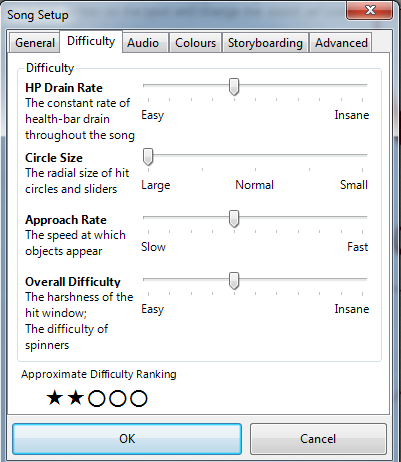Switch to the General tab
Screen dimensions: 401x462
pos(35,43)
